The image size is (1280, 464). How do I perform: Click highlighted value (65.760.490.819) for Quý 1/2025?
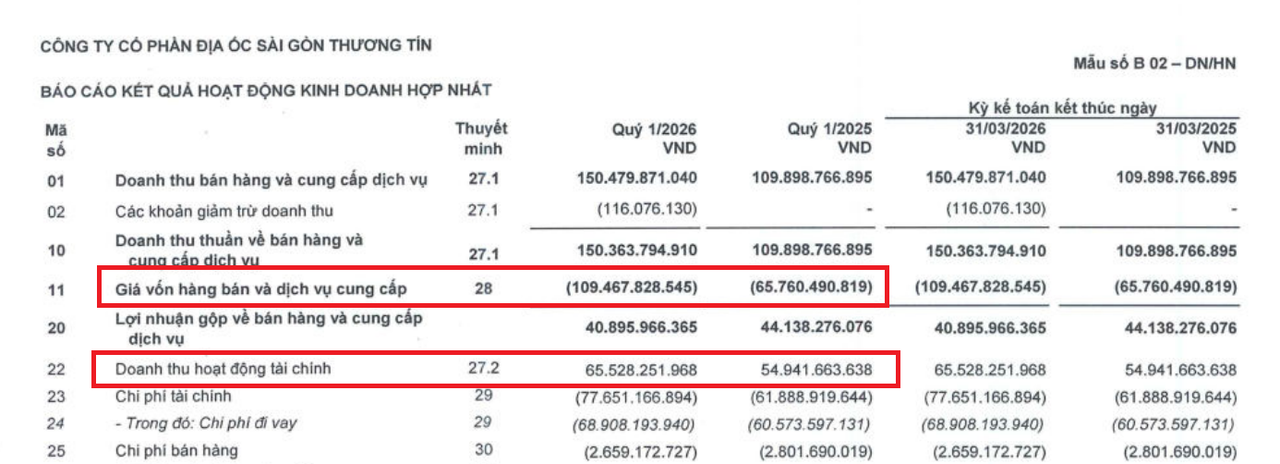tap(812, 288)
